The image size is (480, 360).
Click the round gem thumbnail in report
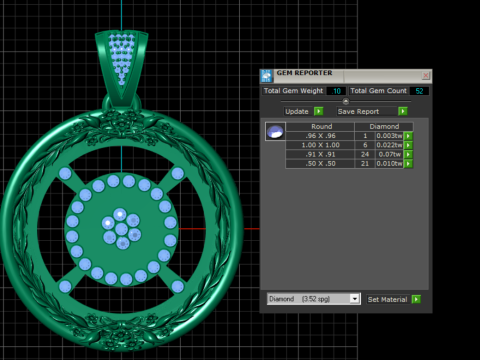tap(275, 131)
